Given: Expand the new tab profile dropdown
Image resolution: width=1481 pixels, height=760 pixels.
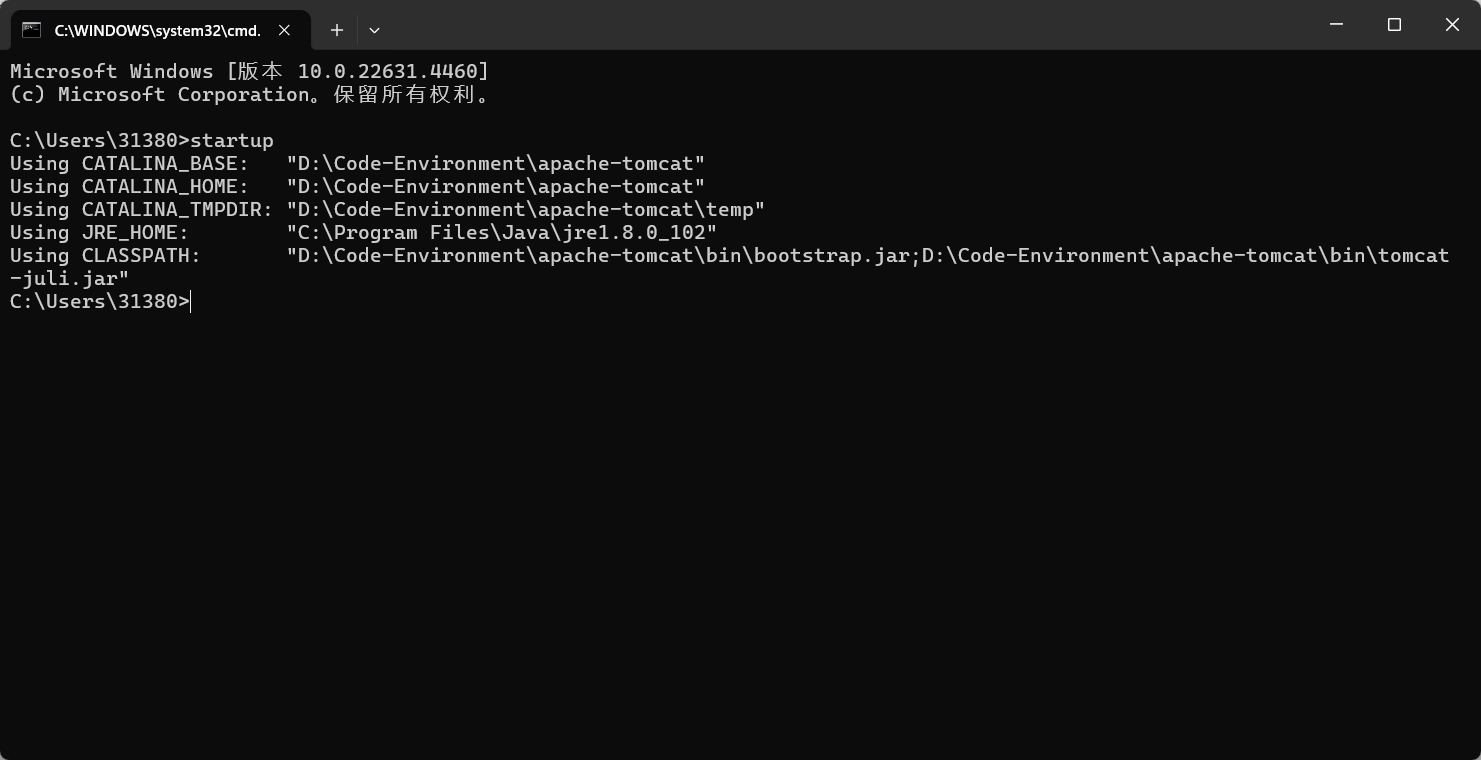Looking at the screenshot, I should click(374, 30).
